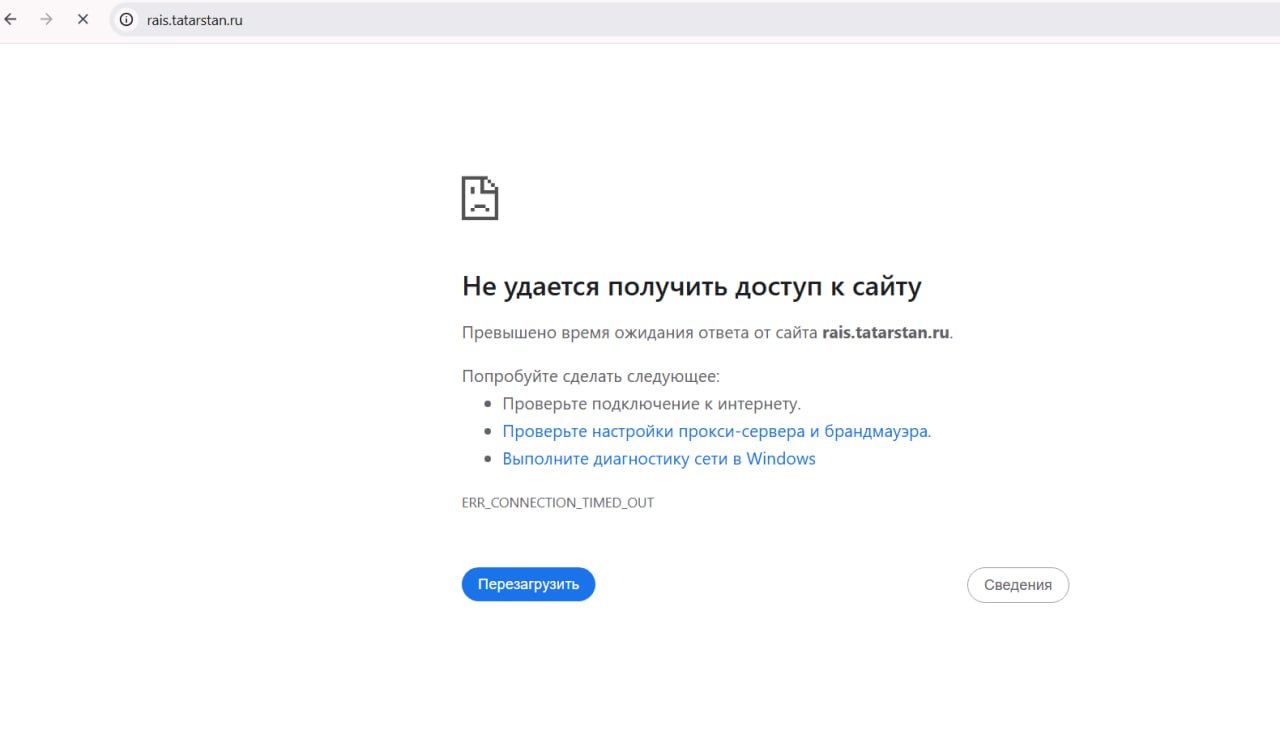Click the ERR_CONNECTION_TIMED_OUT error code
This screenshot has width=1280, height=734.
(x=557, y=503)
